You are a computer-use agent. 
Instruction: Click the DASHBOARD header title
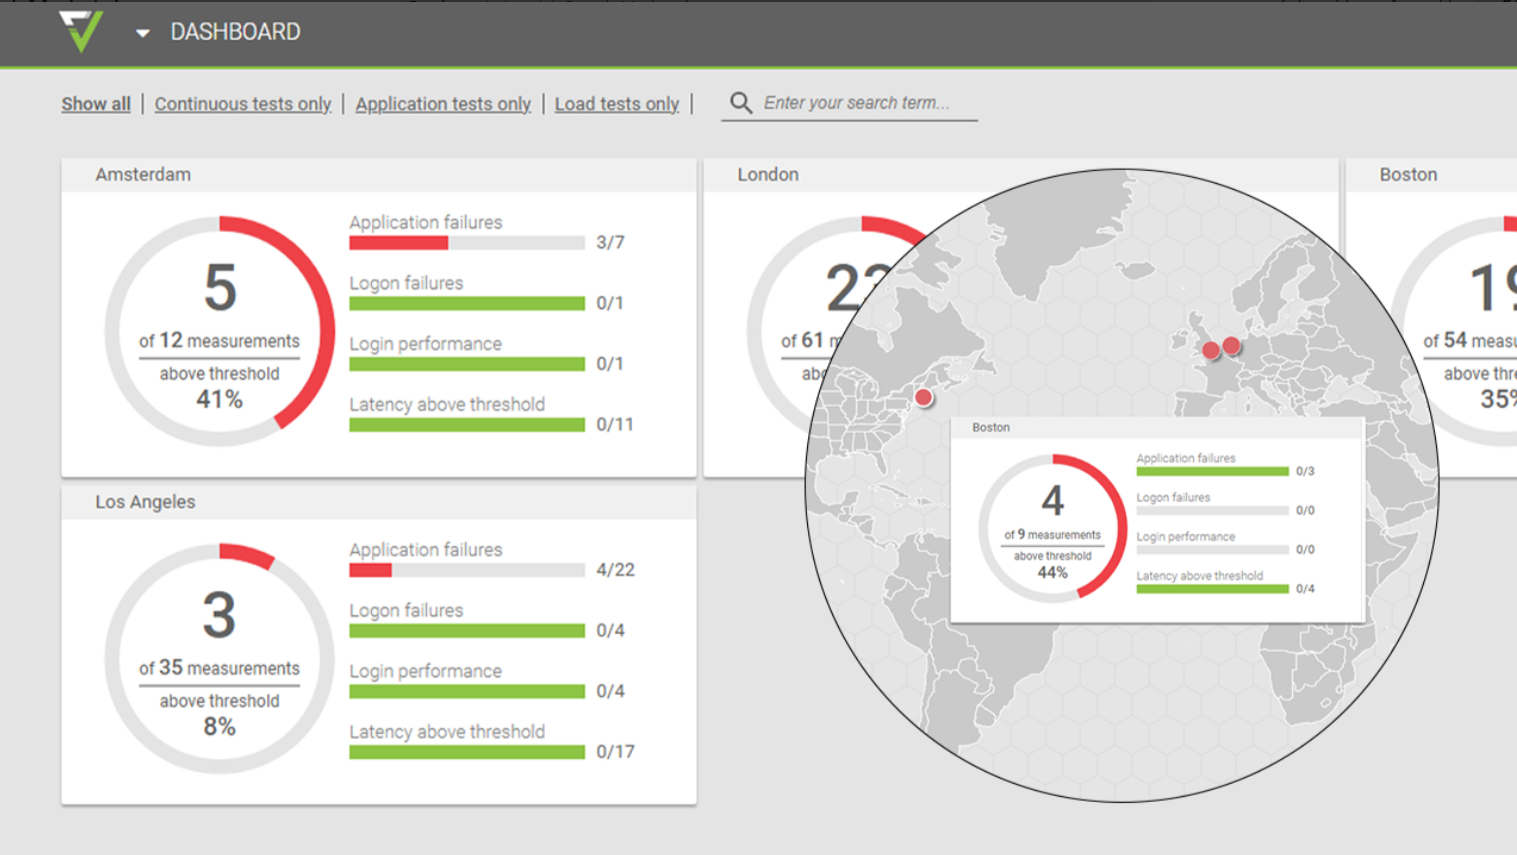[x=235, y=32]
